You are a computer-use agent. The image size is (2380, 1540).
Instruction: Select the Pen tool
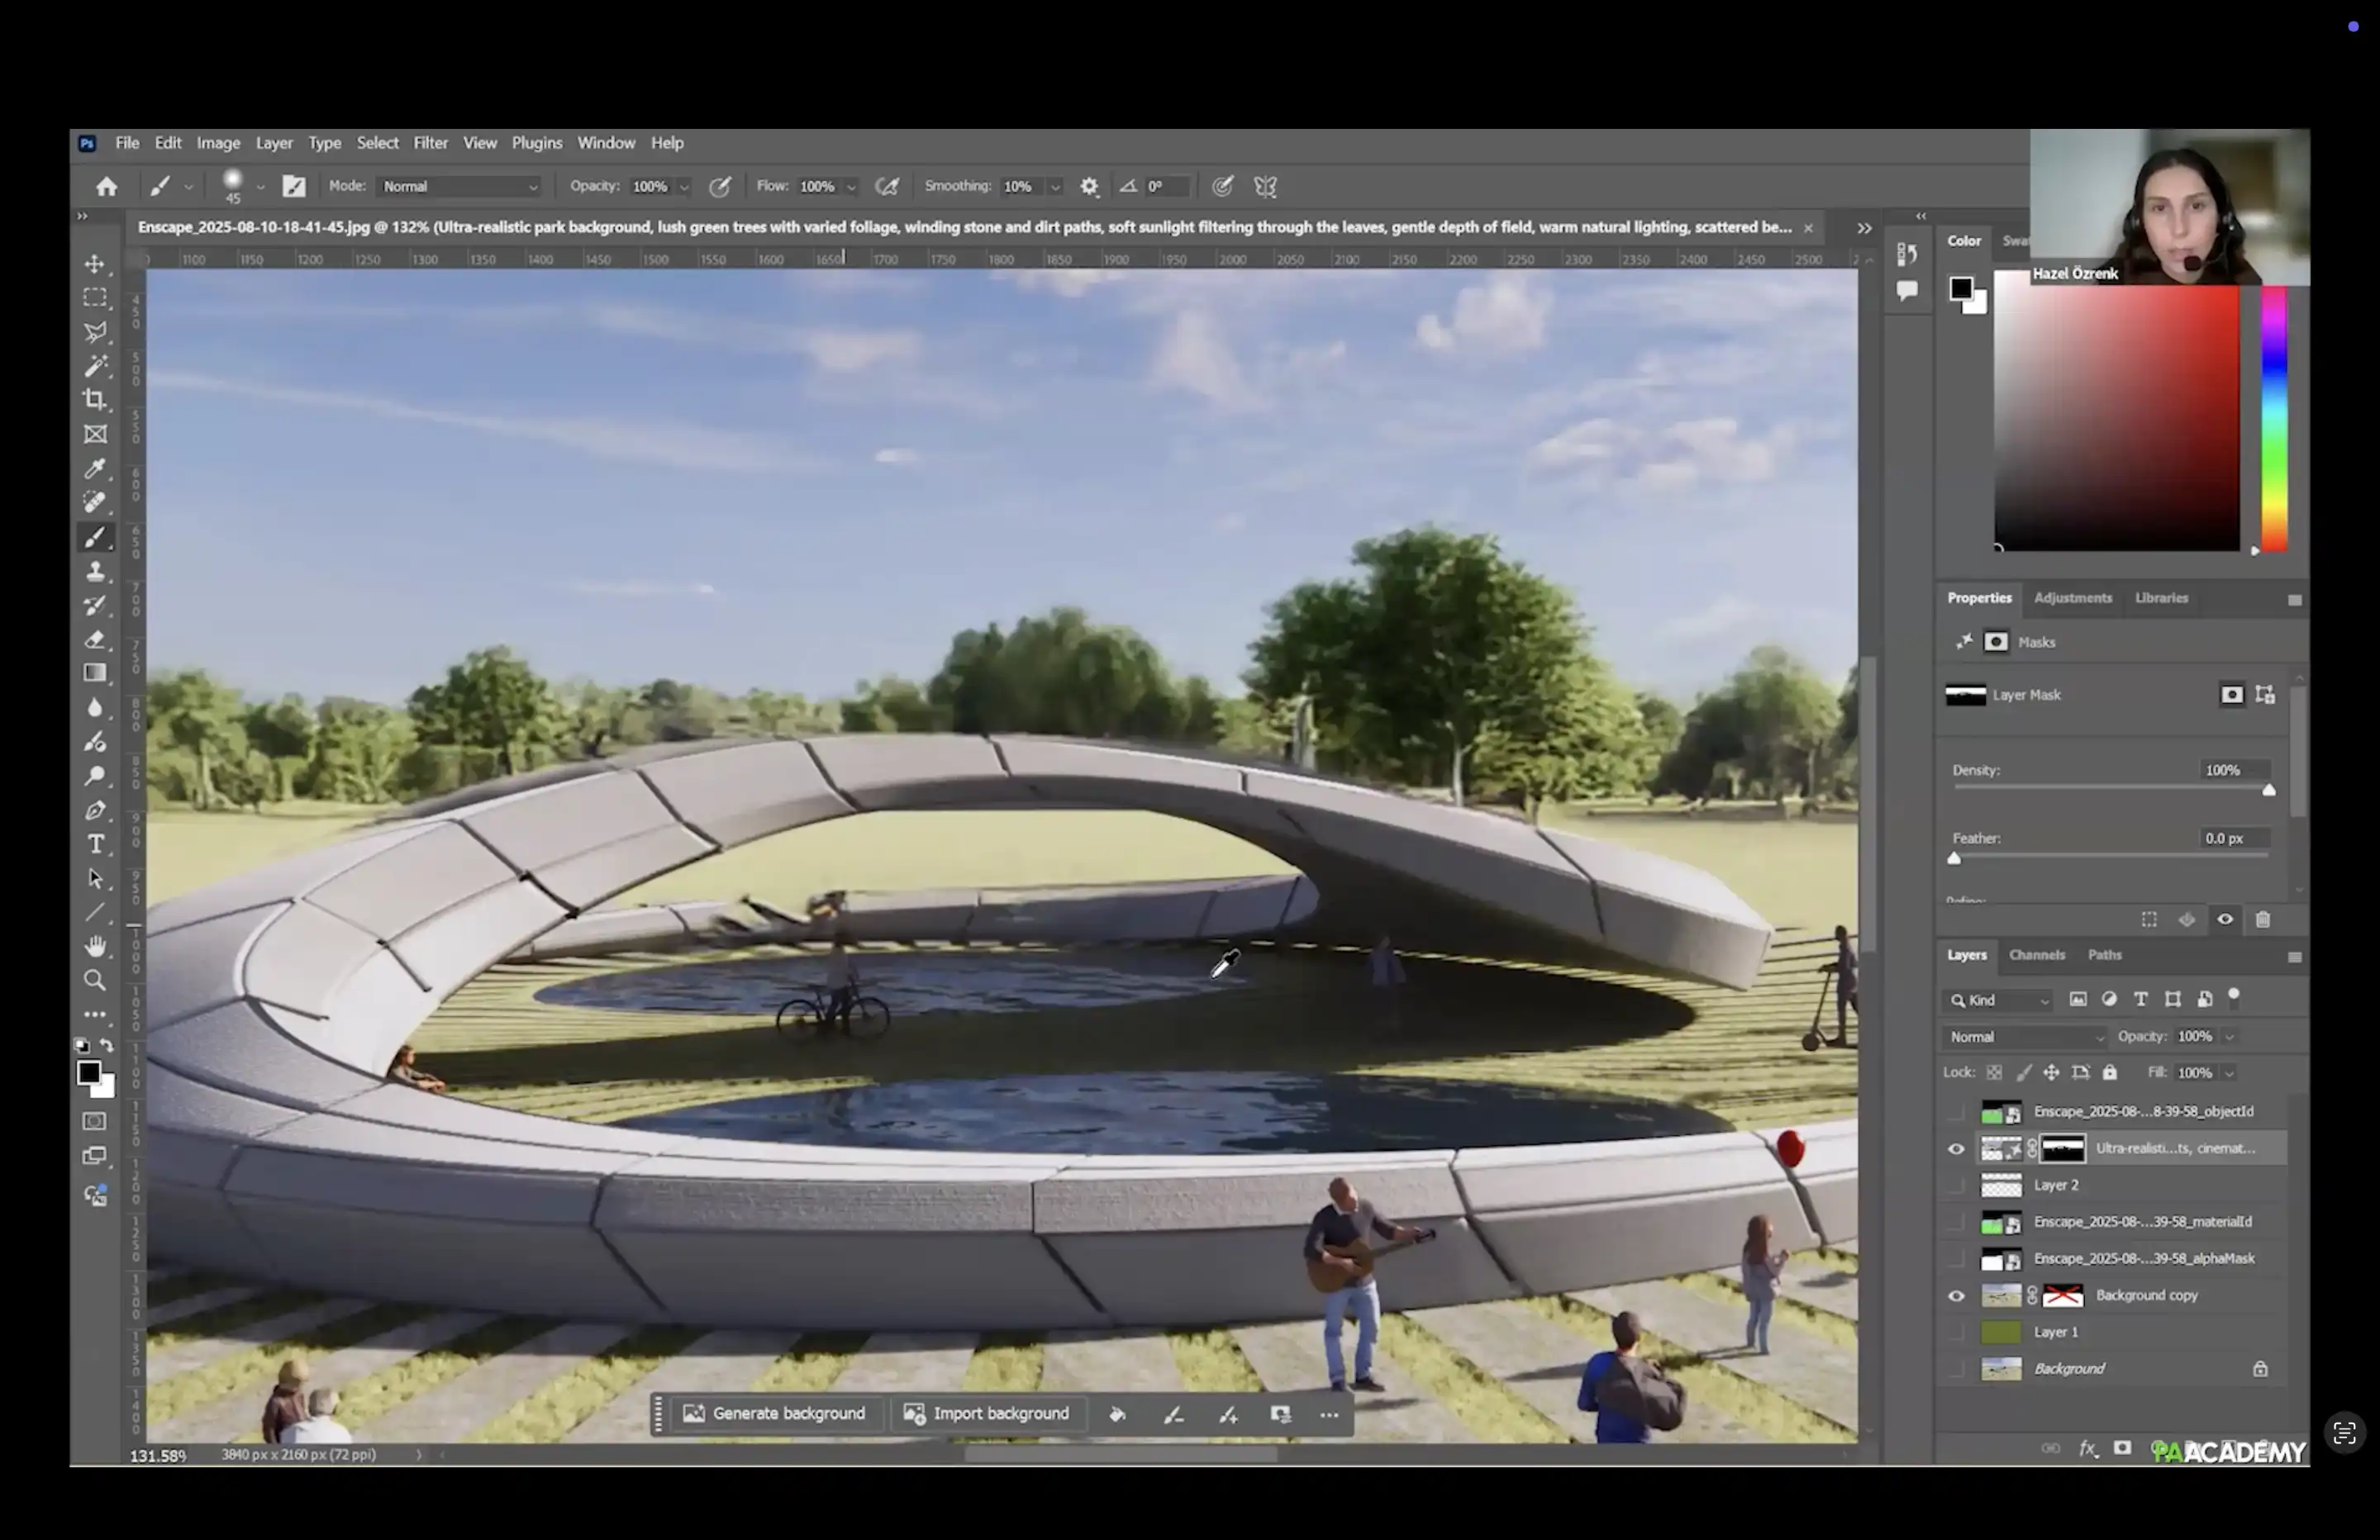[x=95, y=810]
